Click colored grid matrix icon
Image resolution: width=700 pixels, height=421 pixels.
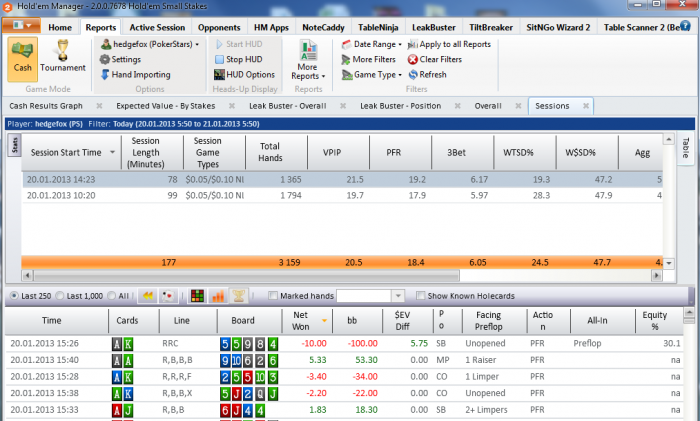coord(197,296)
